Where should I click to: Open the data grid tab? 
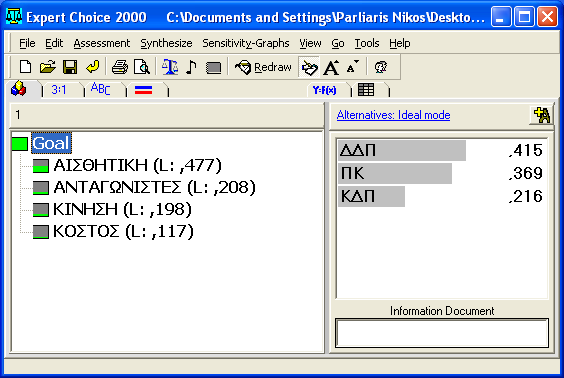366,90
